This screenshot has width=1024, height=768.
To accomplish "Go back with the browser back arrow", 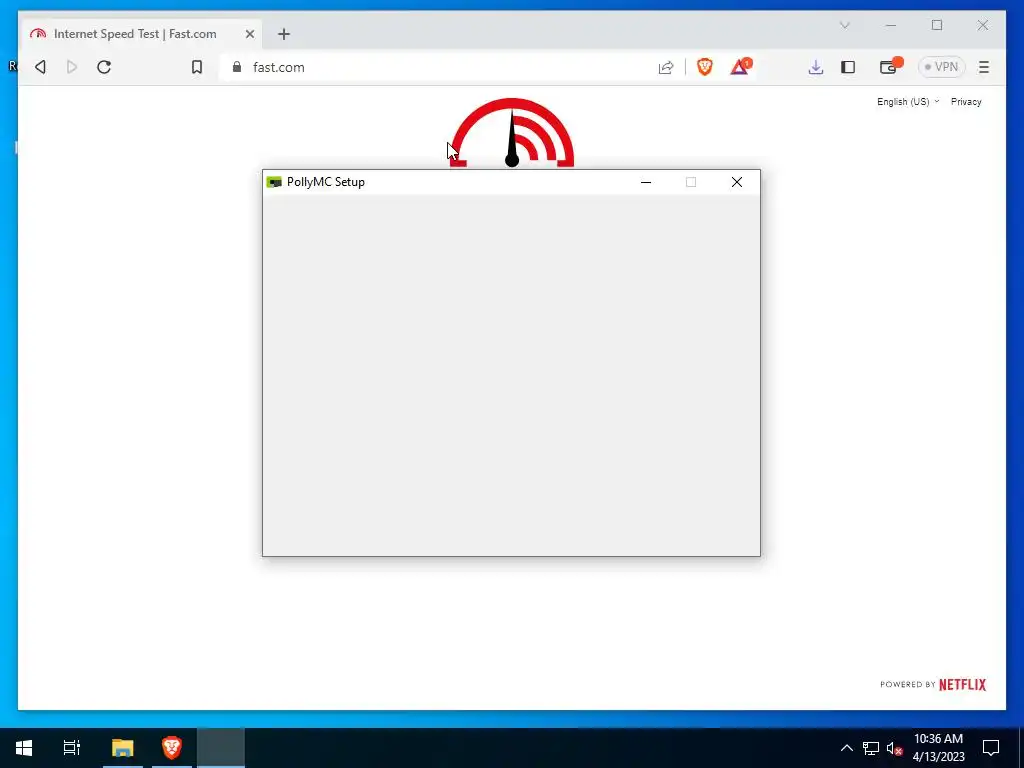I will coord(40,67).
